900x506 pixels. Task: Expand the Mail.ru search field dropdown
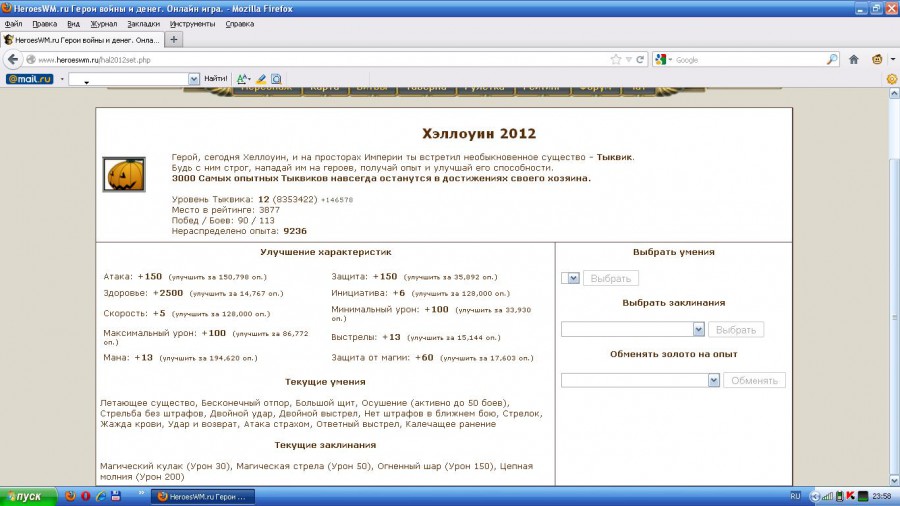194,79
